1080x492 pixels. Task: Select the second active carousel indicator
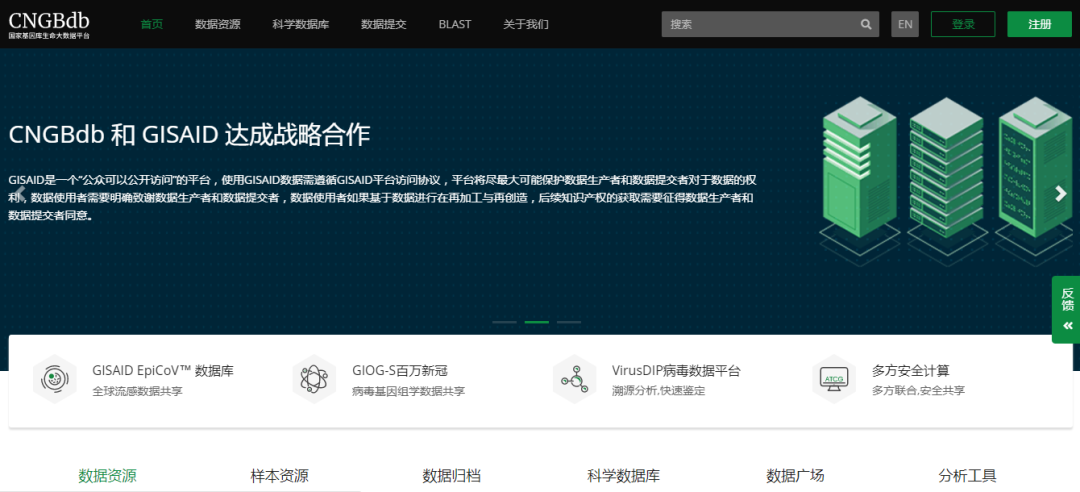(537, 322)
